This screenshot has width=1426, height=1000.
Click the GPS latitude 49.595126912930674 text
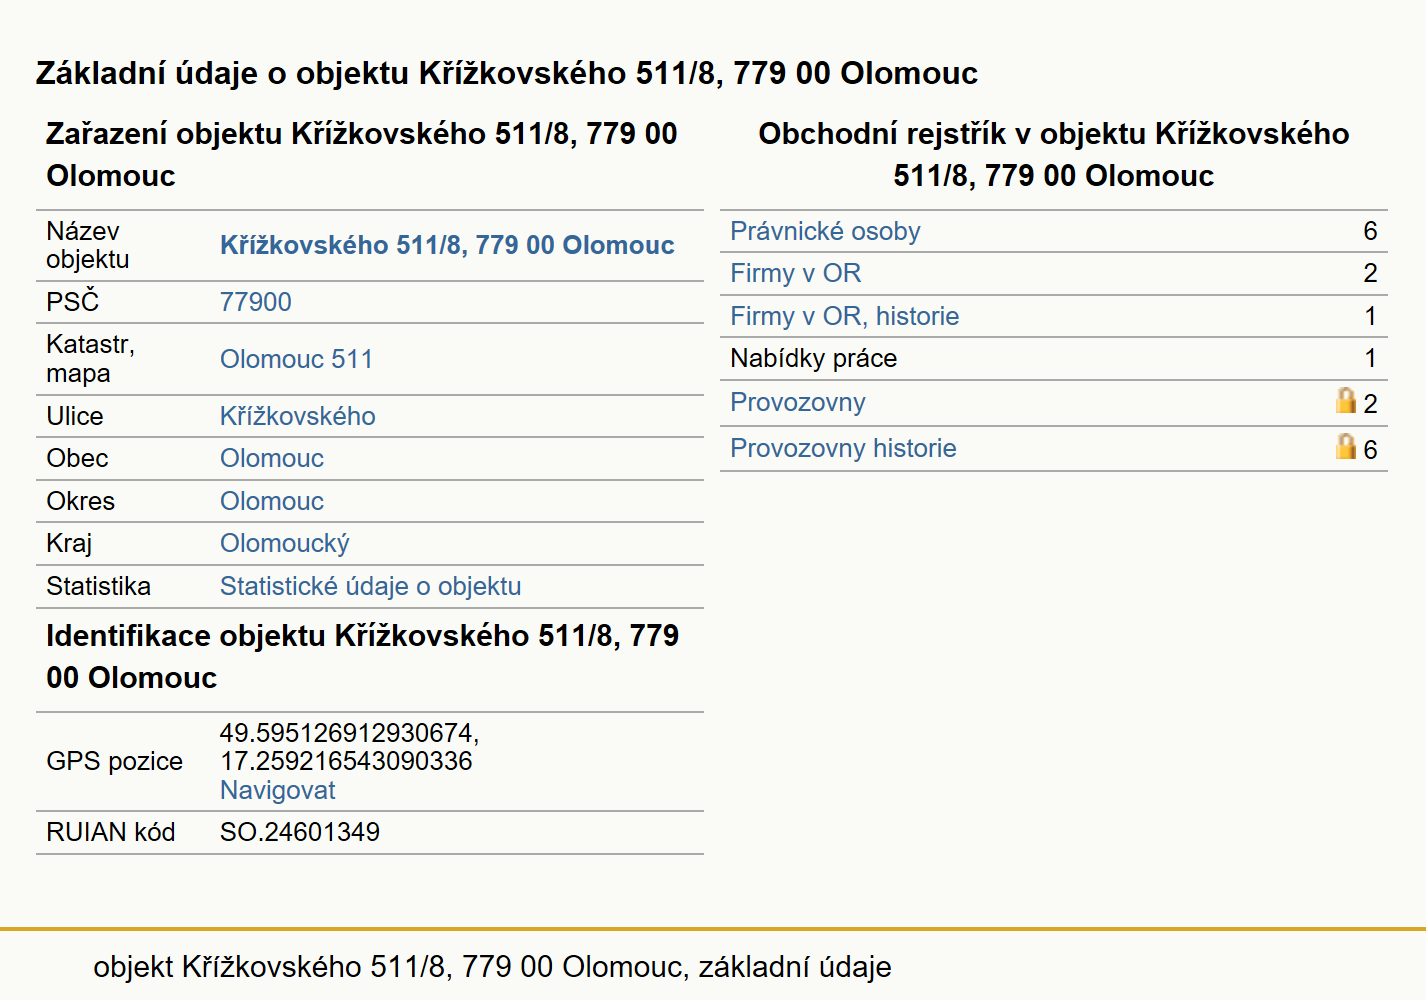tap(349, 733)
